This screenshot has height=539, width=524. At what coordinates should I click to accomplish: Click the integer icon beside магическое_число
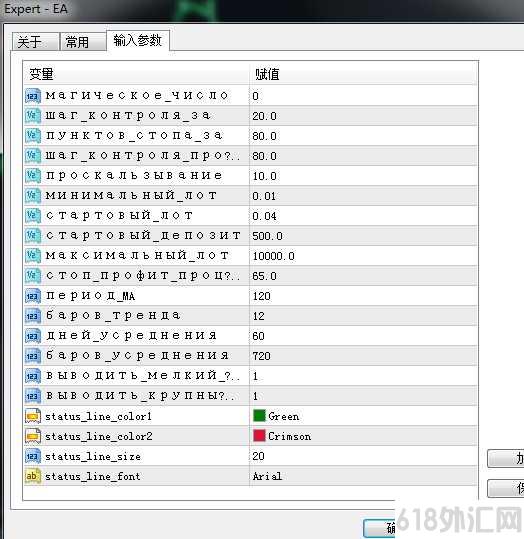[x=33, y=96]
